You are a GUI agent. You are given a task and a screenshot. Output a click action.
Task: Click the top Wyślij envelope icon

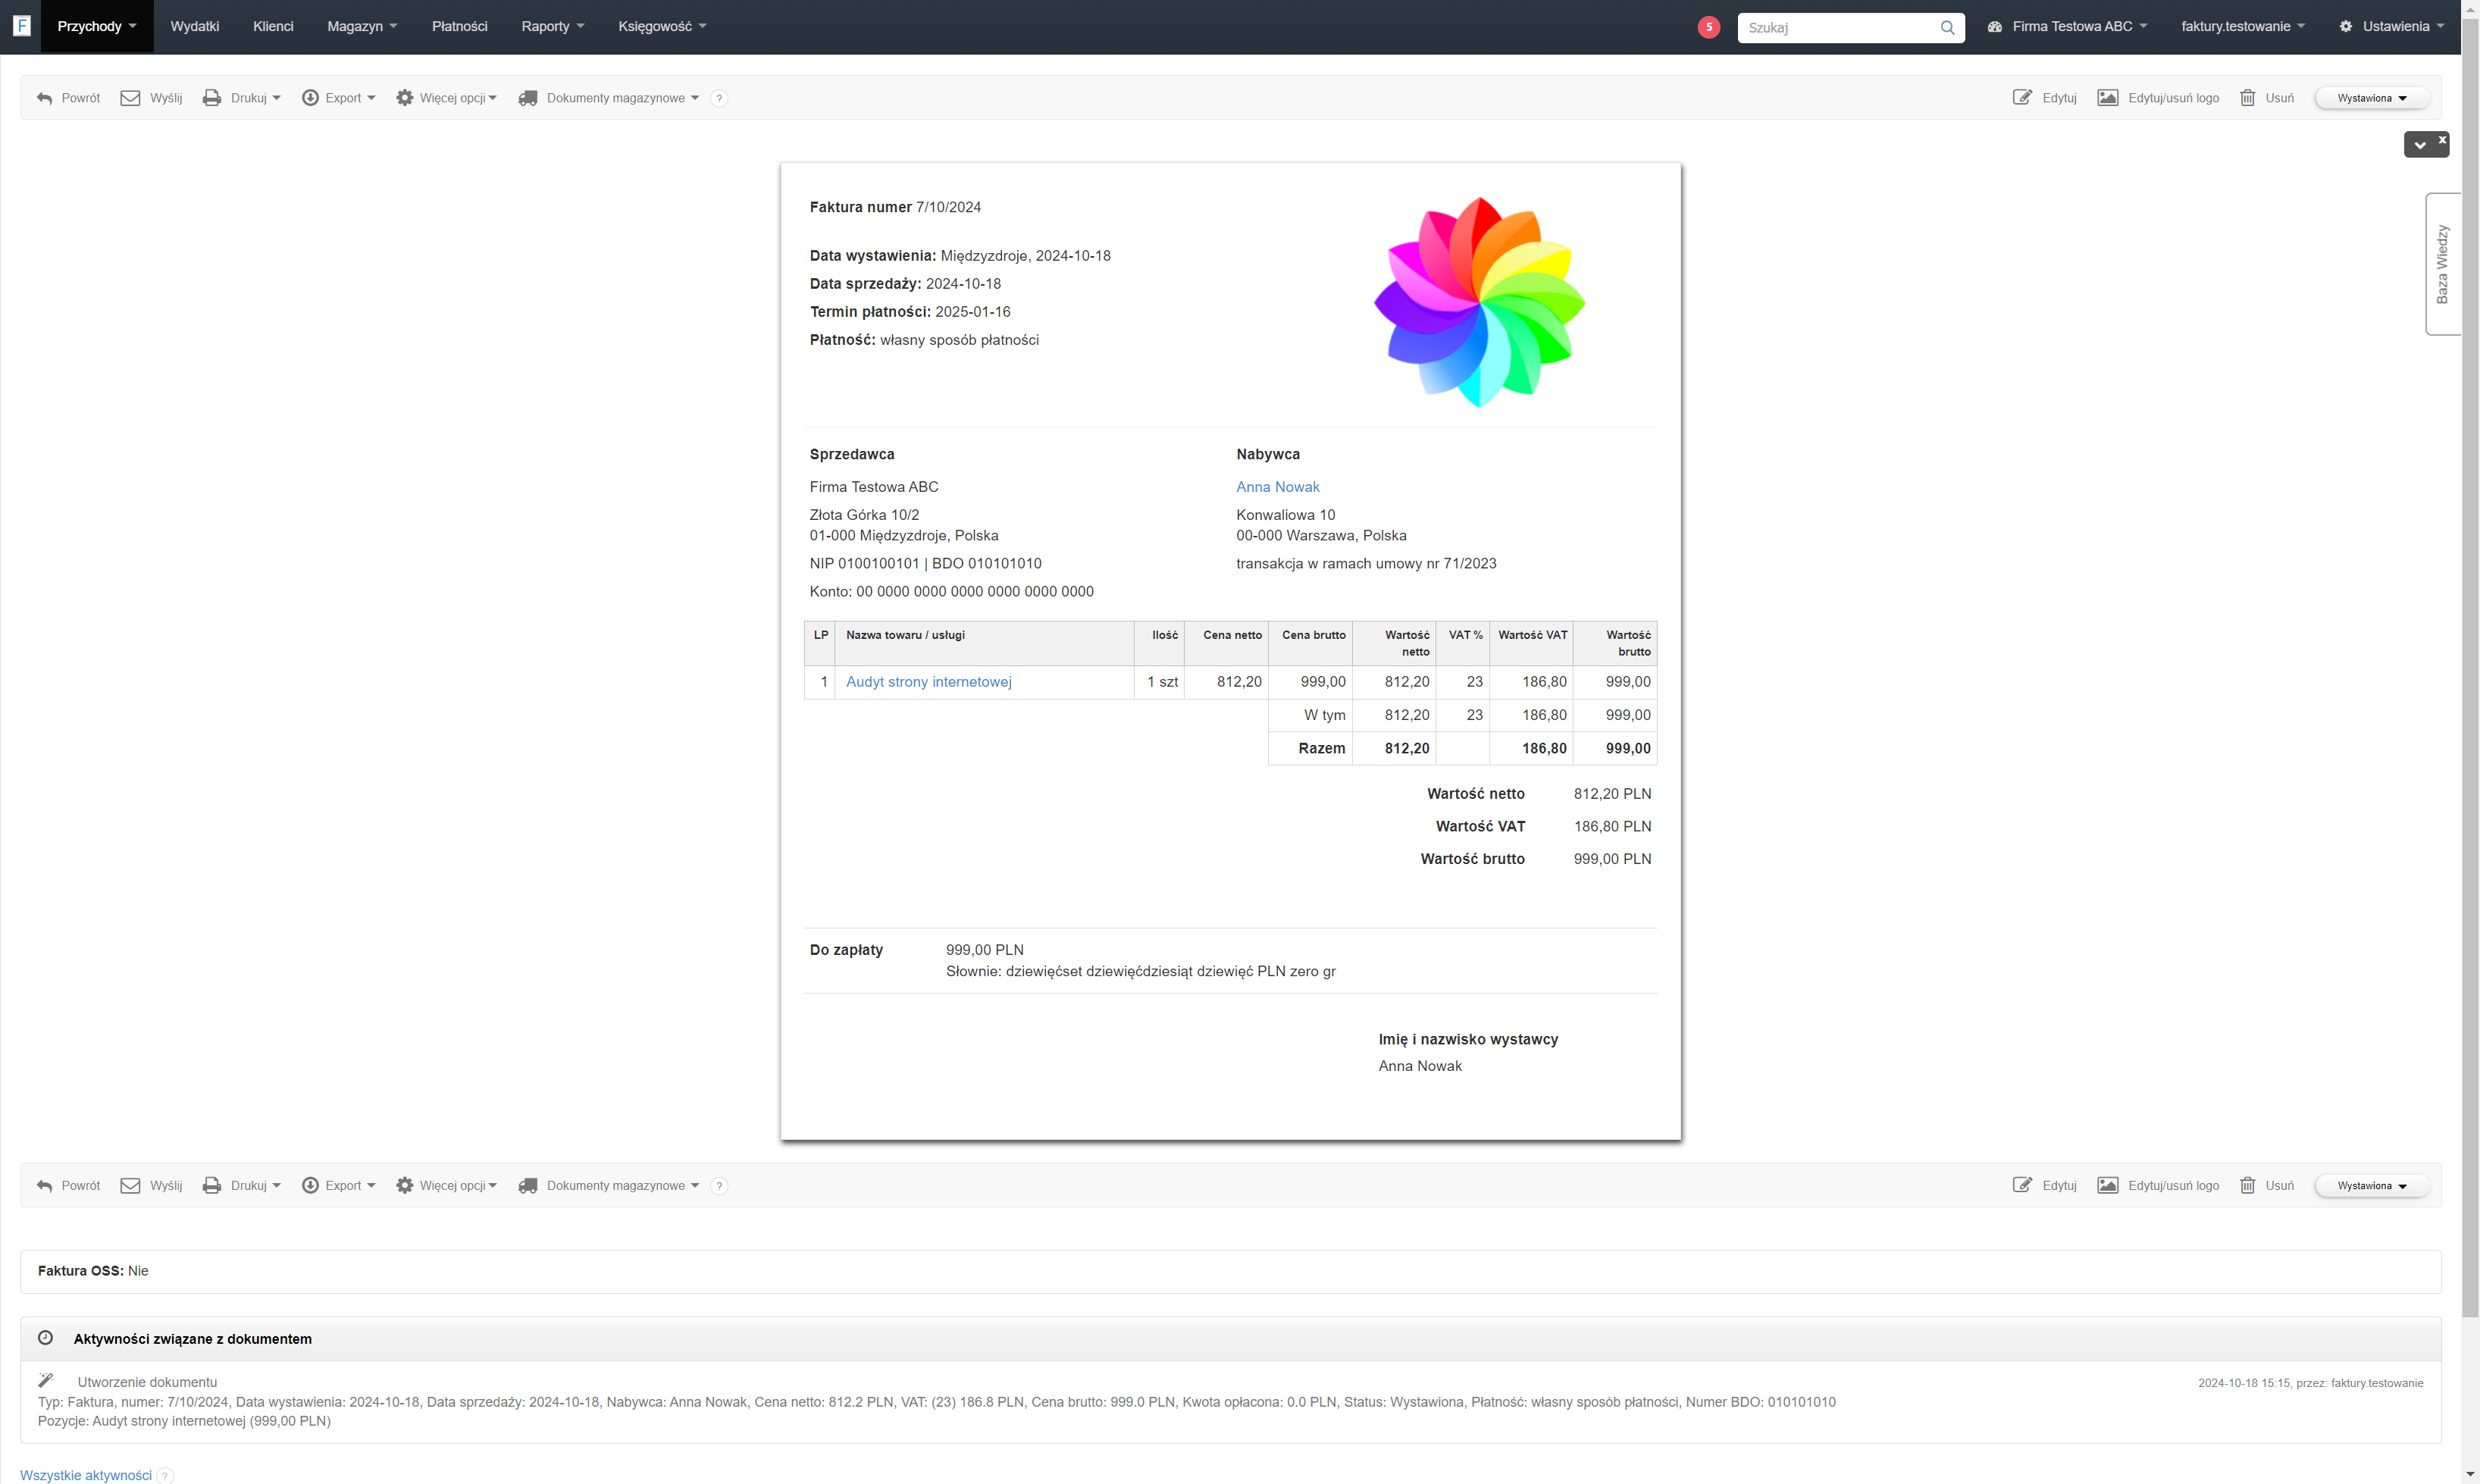click(130, 98)
